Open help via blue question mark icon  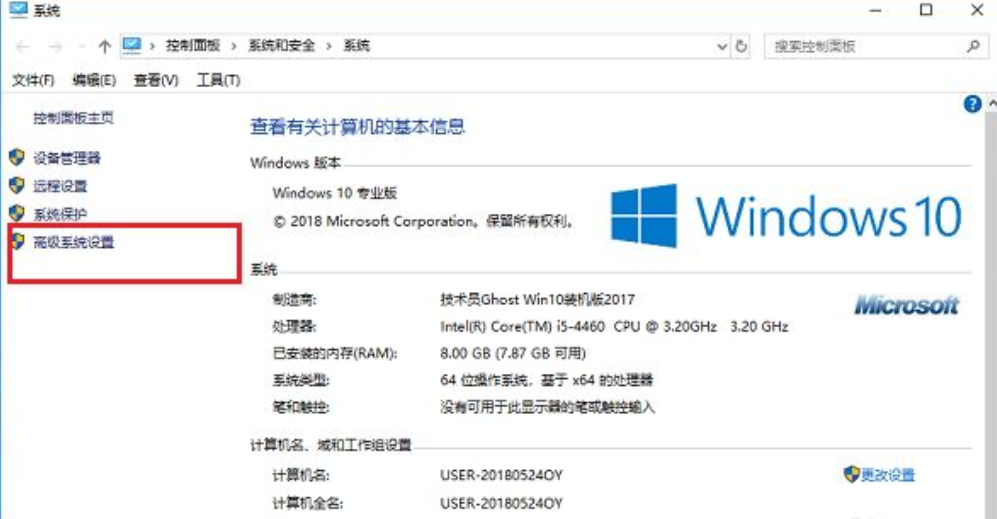pos(972,104)
